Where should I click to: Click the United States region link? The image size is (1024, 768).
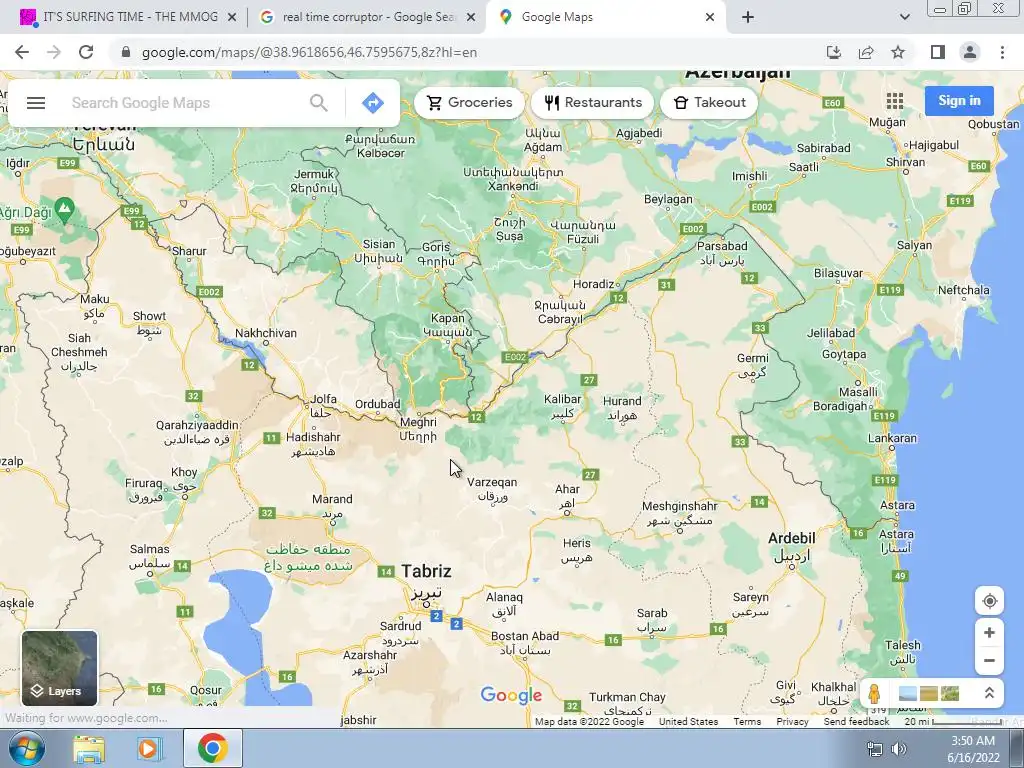pyautogui.click(x=688, y=722)
